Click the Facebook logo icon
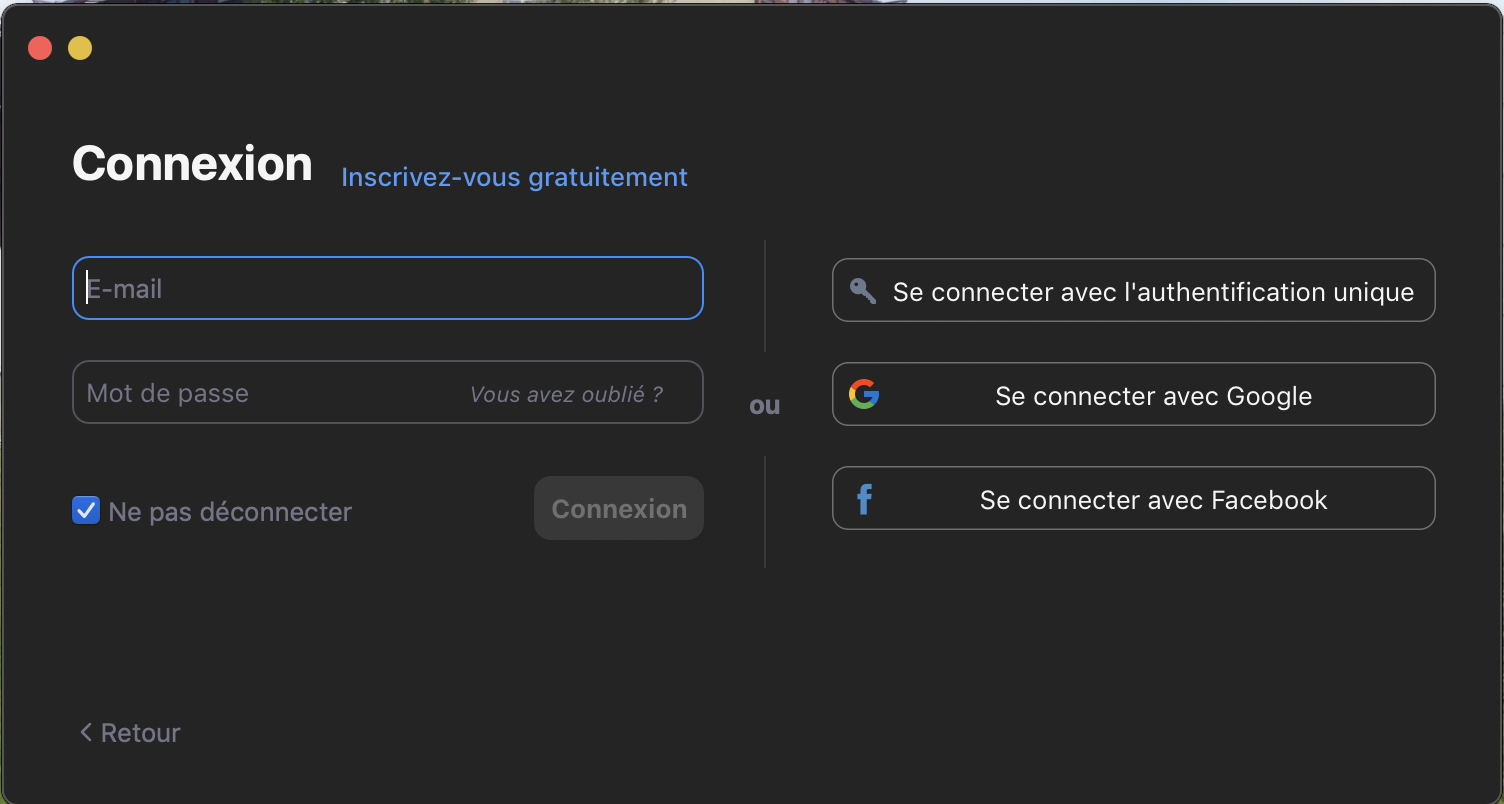Viewport: 1504px width, 804px height. tap(864, 498)
